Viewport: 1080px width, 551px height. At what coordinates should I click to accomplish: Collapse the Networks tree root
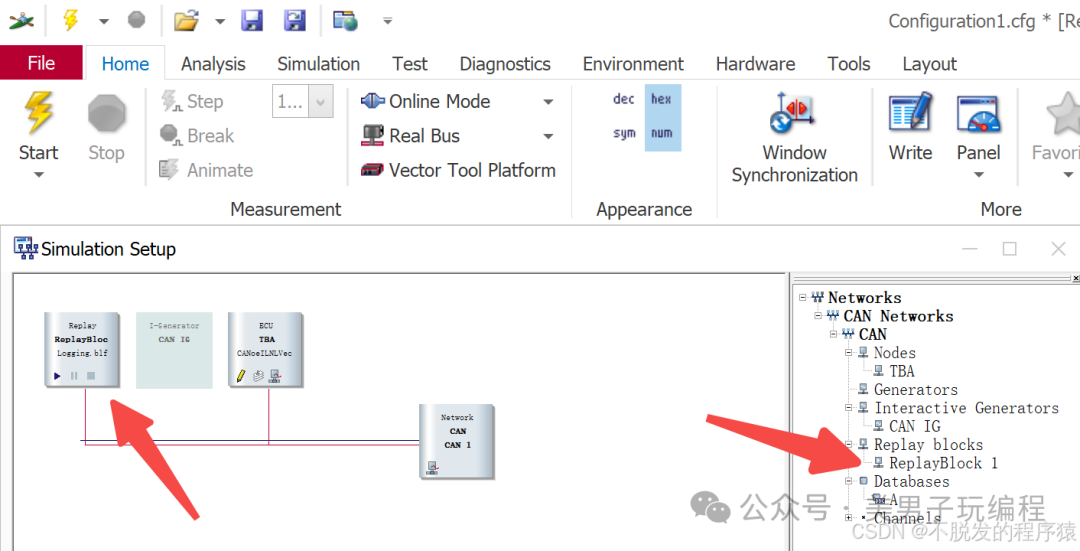(x=802, y=298)
